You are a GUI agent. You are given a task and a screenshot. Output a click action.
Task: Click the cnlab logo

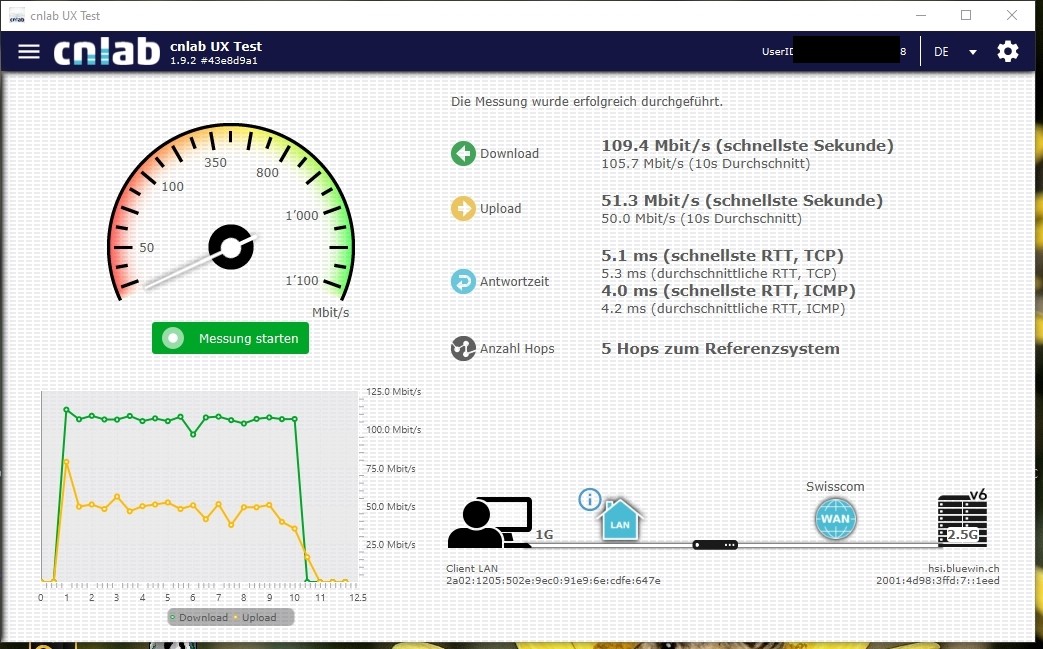[x=106, y=52]
